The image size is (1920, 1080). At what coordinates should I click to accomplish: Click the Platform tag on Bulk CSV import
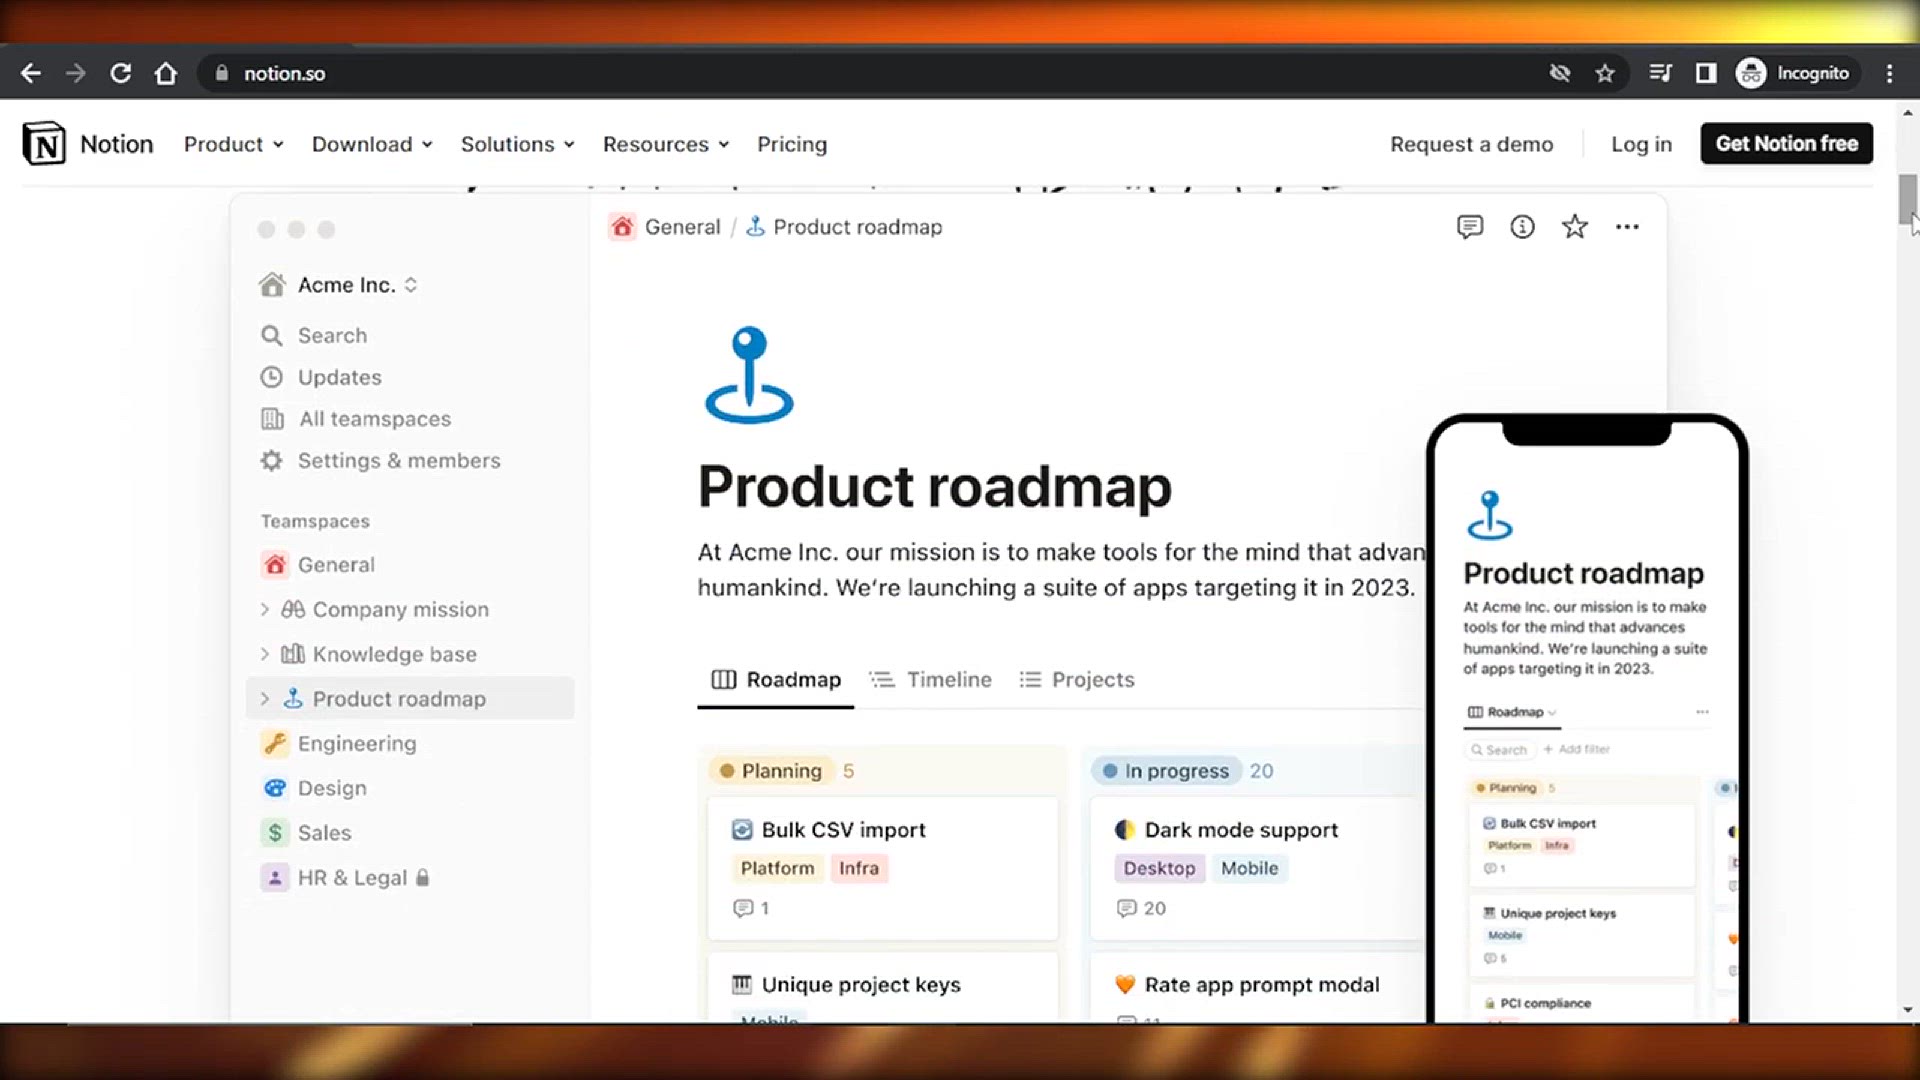777,868
